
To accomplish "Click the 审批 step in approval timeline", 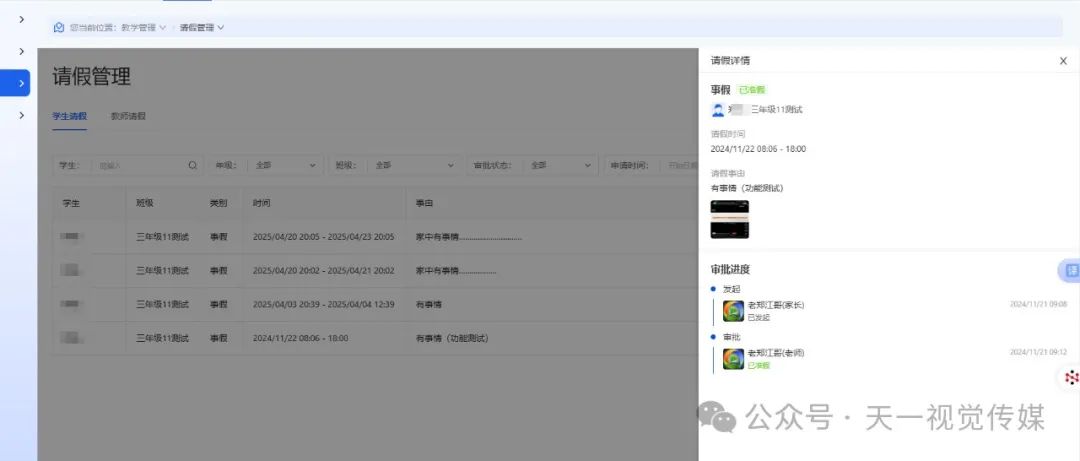I will click(x=731, y=336).
